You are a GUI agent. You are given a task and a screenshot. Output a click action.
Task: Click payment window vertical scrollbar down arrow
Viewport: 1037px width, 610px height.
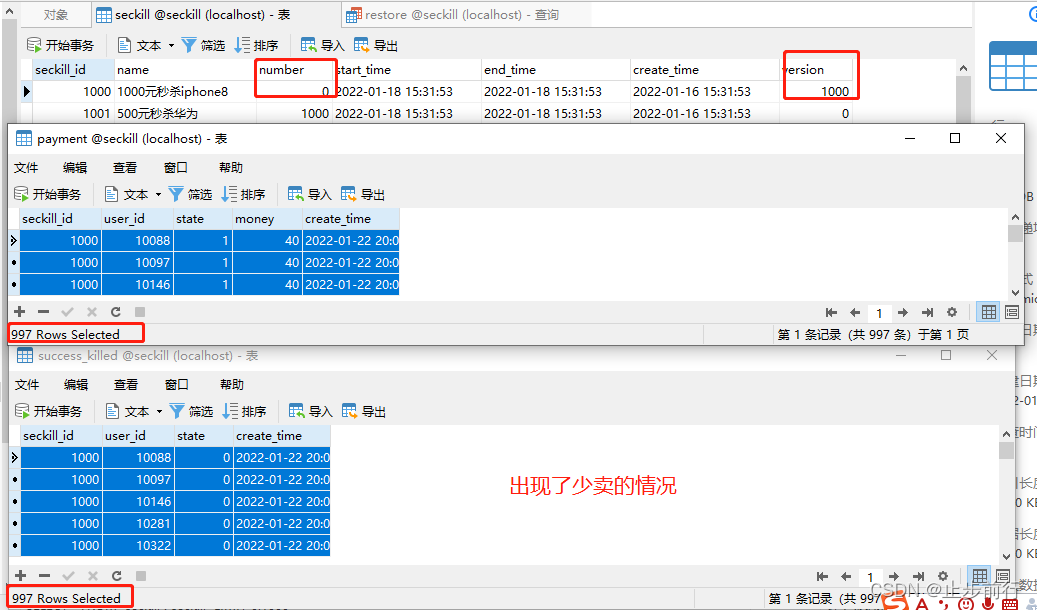coord(1015,292)
